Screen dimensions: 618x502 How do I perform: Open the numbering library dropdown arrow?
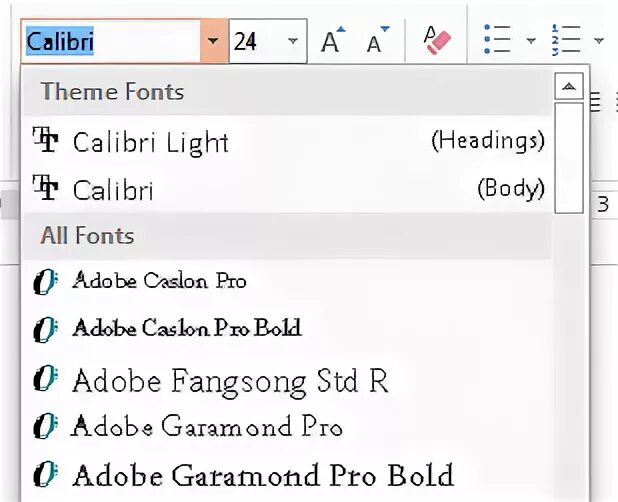pos(599,40)
